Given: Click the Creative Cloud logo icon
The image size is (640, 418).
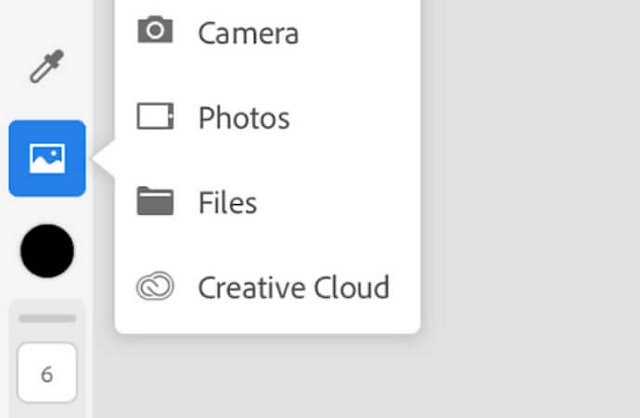Looking at the screenshot, I should pos(155,286).
